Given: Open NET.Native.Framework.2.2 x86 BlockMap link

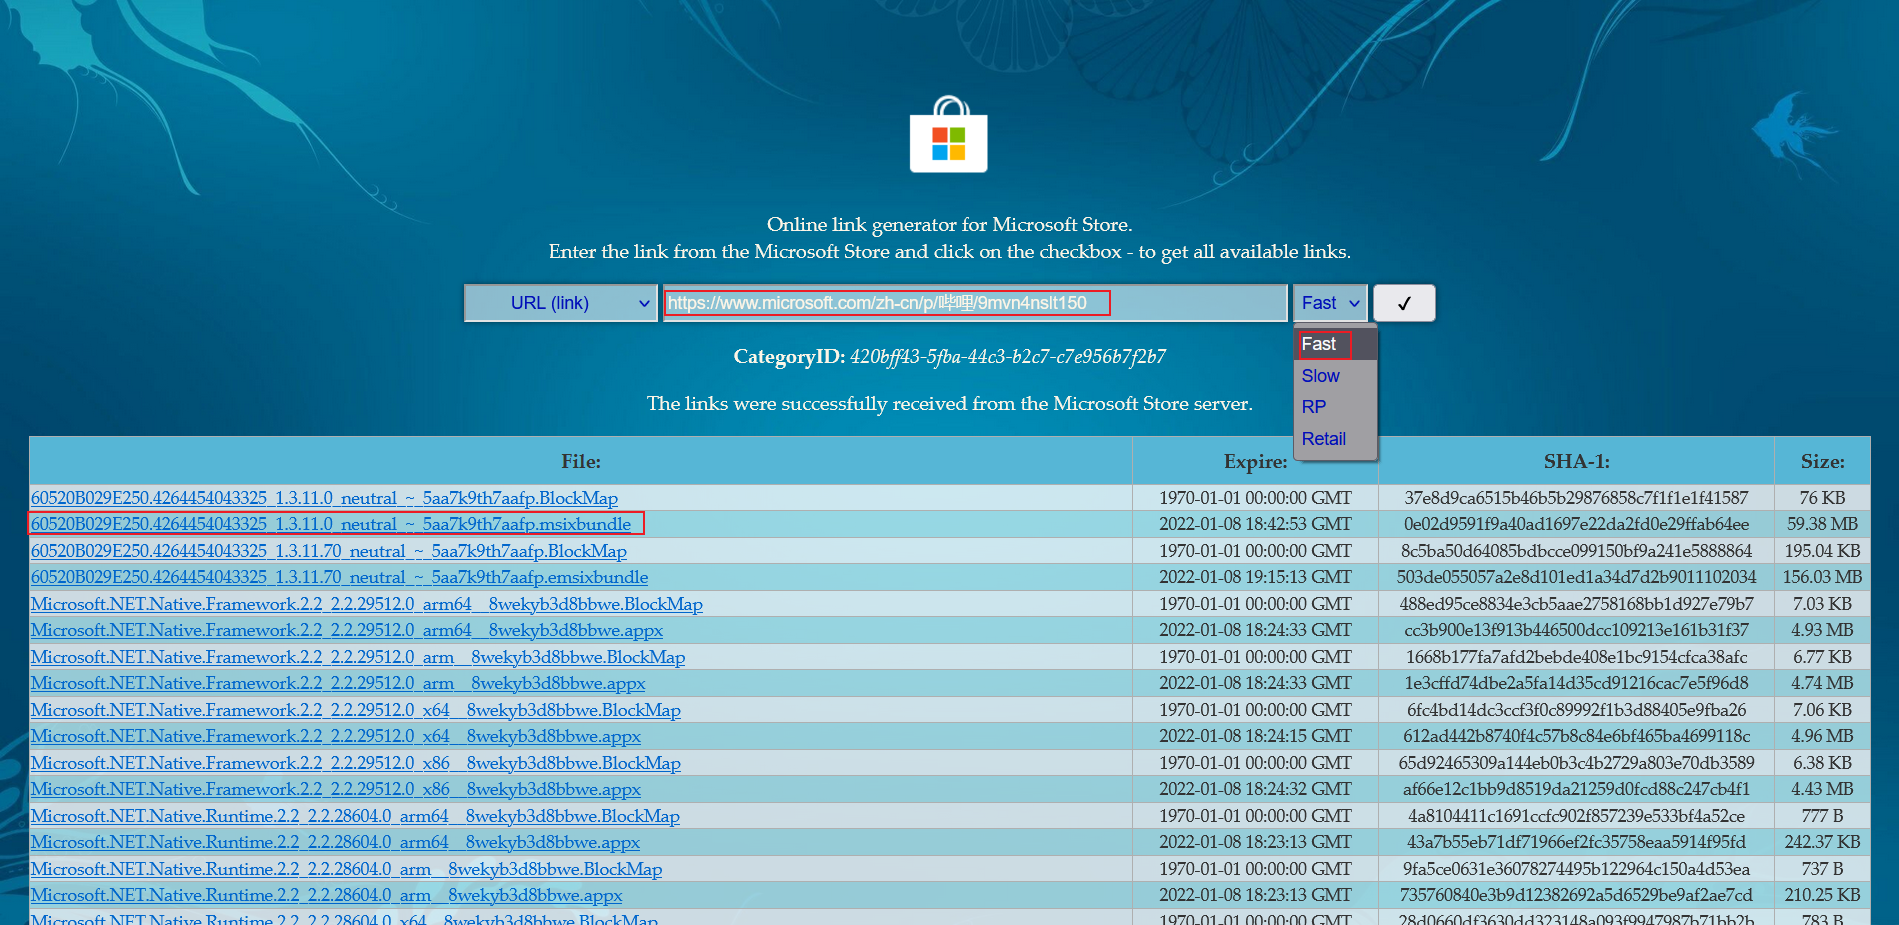Looking at the screenshot, I should tap(356, 763).
